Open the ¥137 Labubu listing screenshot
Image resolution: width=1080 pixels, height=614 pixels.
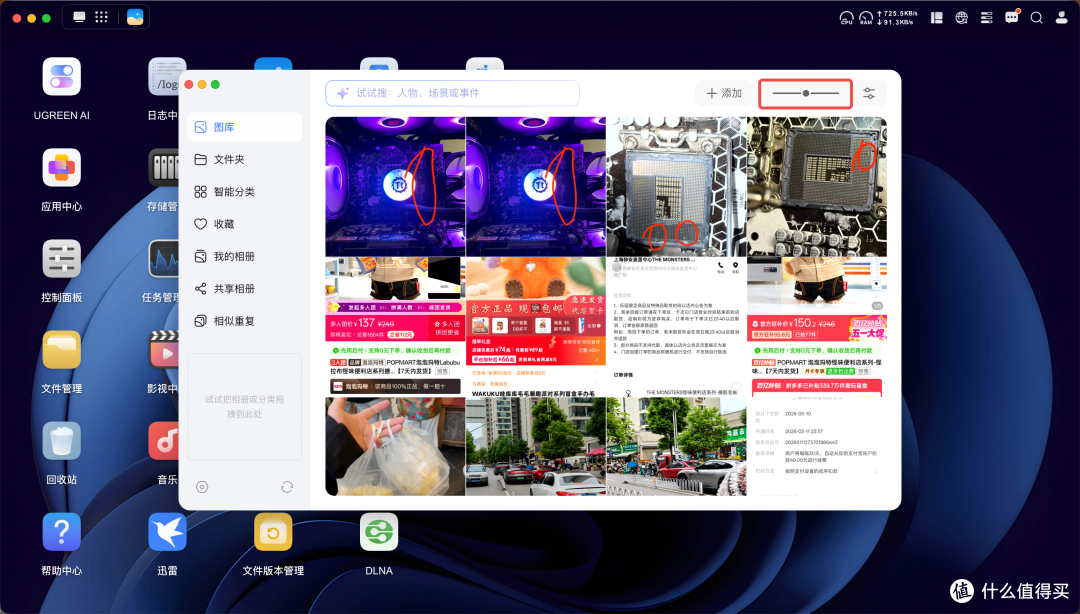[395, 327]
